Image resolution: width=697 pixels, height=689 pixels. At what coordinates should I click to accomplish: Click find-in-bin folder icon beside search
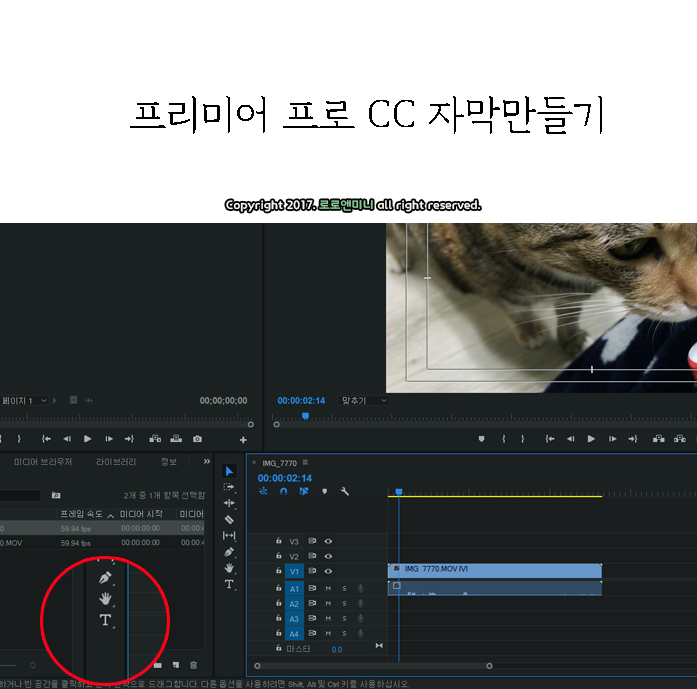point(56,495)
